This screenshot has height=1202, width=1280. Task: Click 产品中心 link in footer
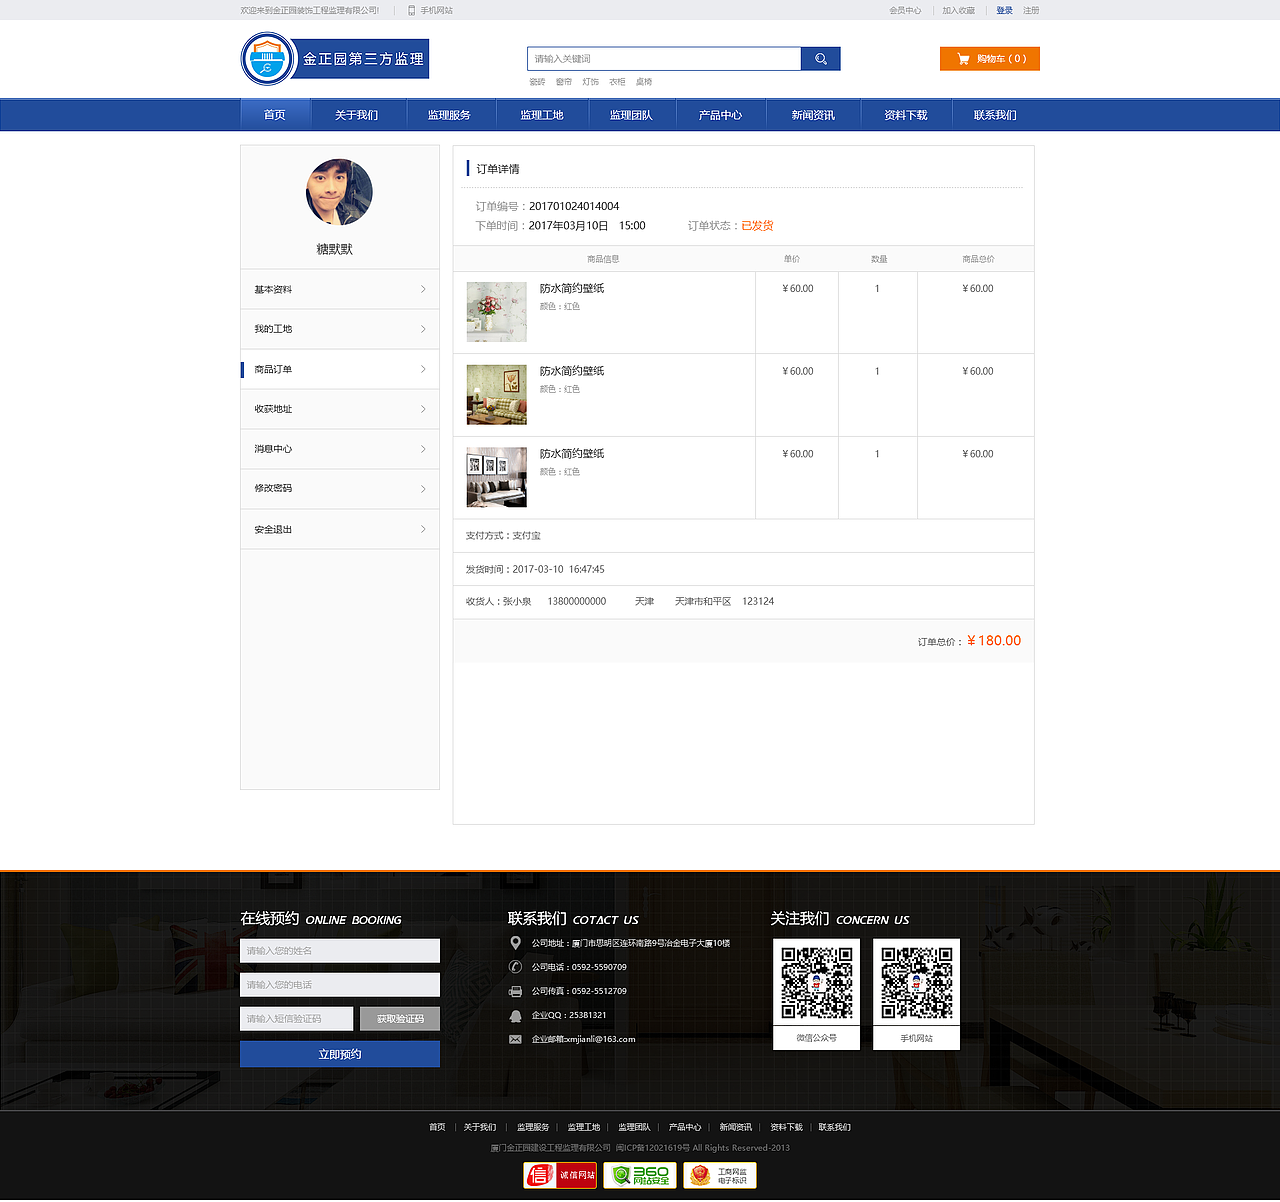(685, 1127)
